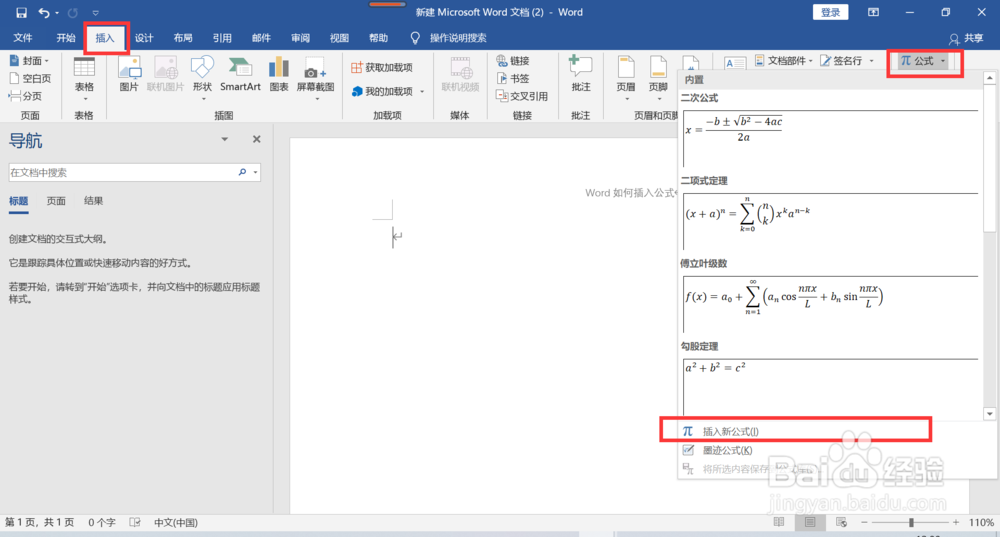
Task: Select the 审阅 ribbon tab
Action: click(x=300, y=38)
